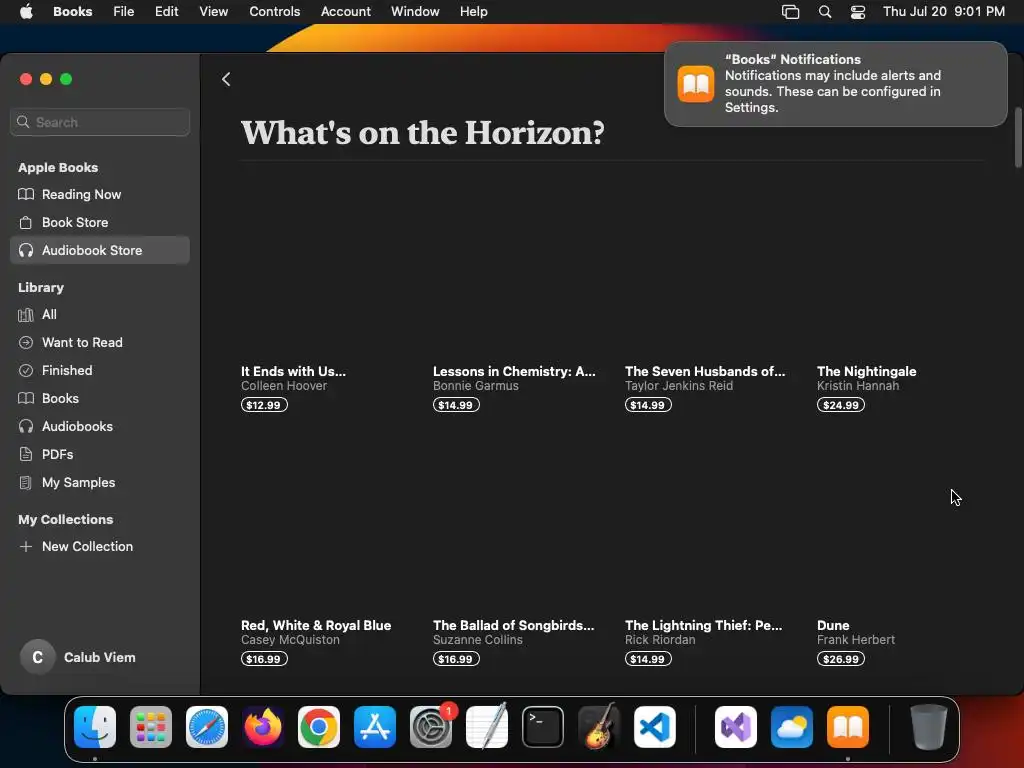Buy It Ends with Us for $12.99
The width and height of the screenshot is (1024, 768).
coord(264,405)
